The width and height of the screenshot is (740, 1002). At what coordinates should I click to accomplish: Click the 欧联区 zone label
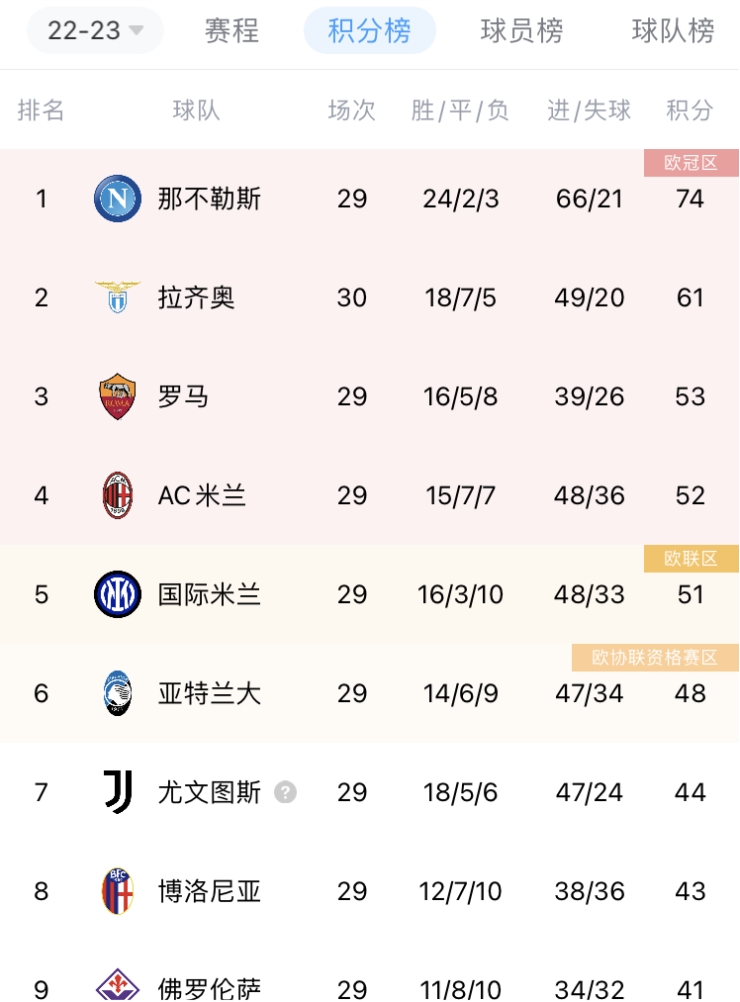pyautogui.click(x=691, y=559)
